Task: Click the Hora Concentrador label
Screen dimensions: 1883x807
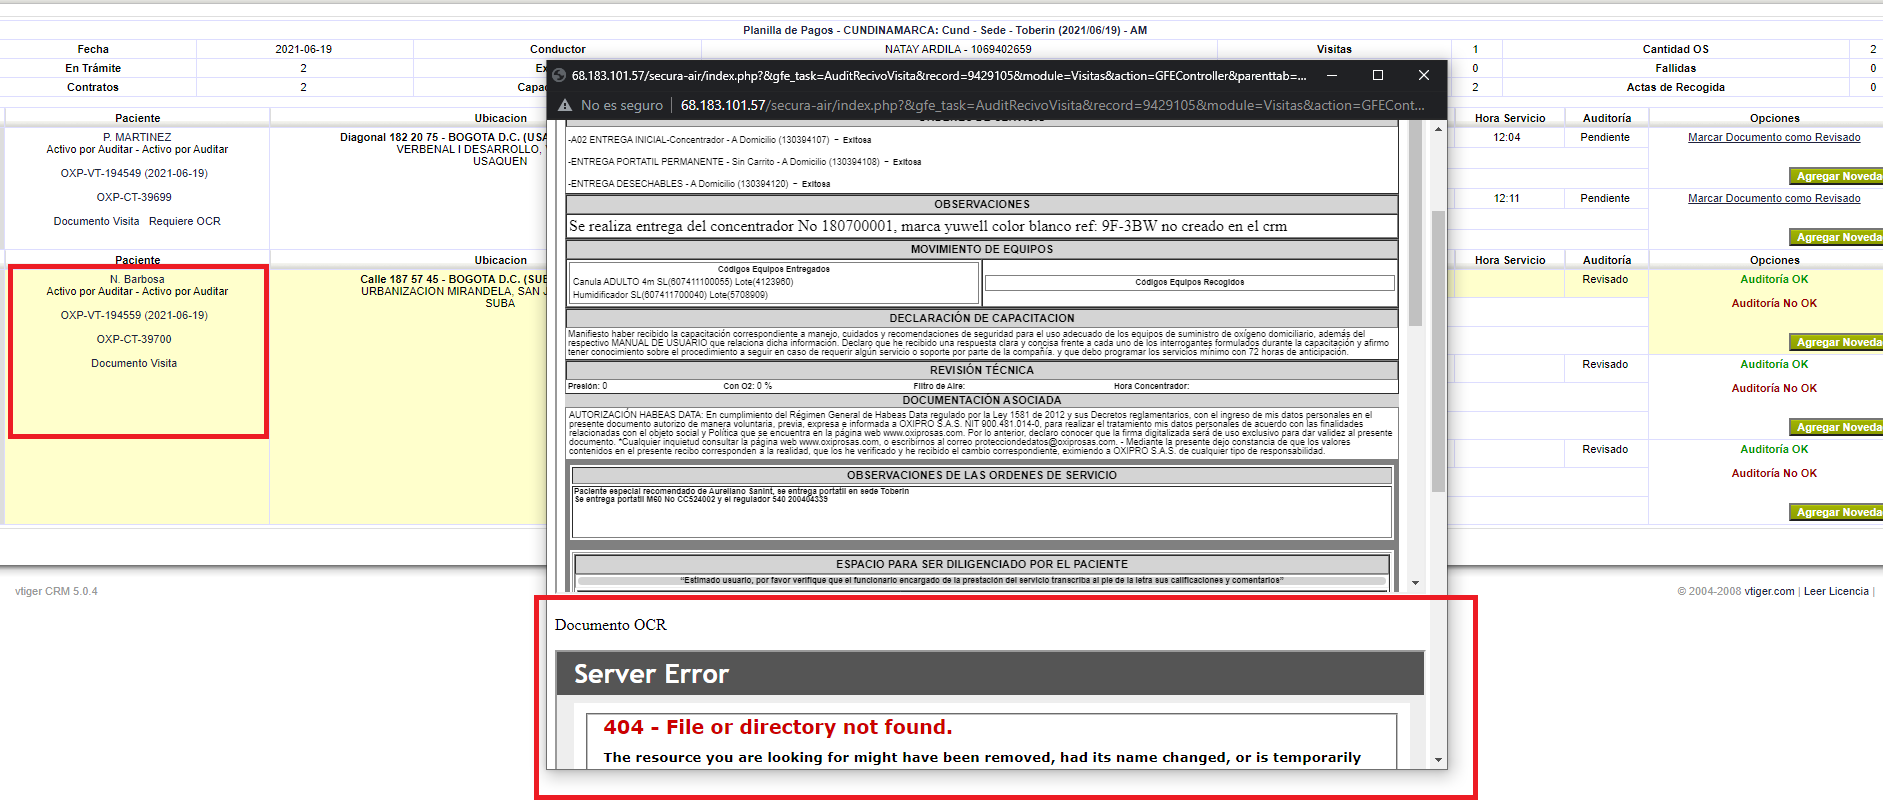Action: tap(1152, 386)
